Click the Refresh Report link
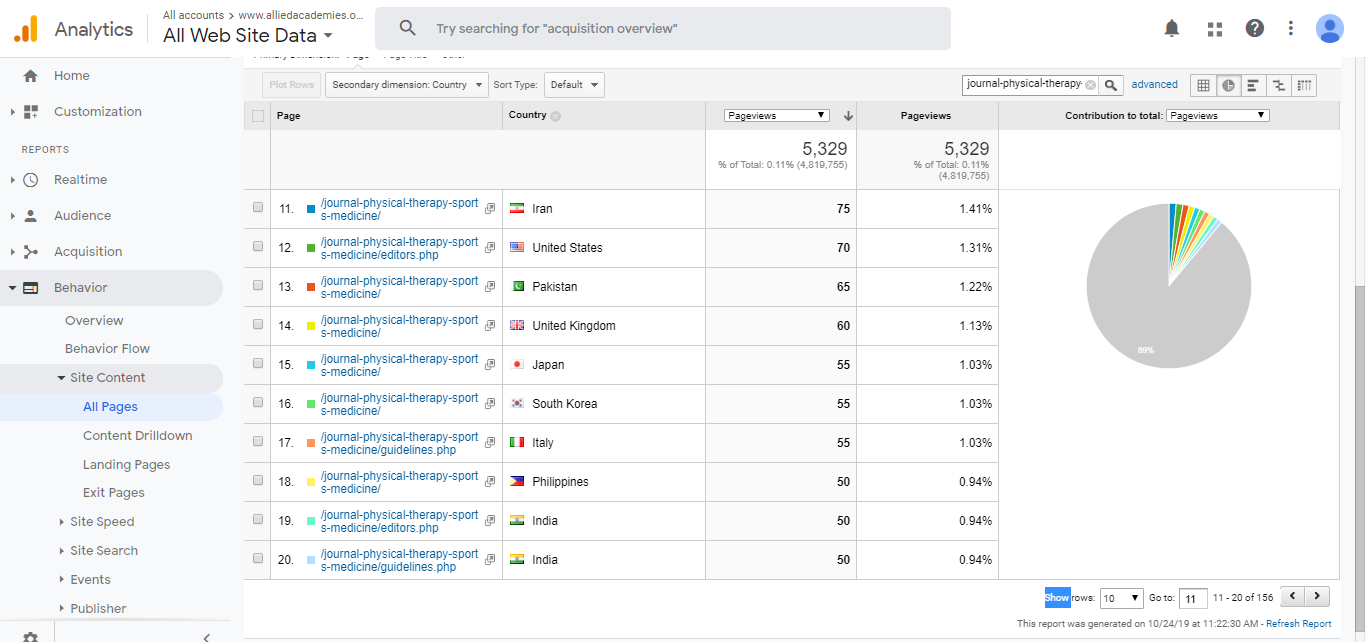The width and height of the screenshot is (1366, 642). tap(1298, 624)
